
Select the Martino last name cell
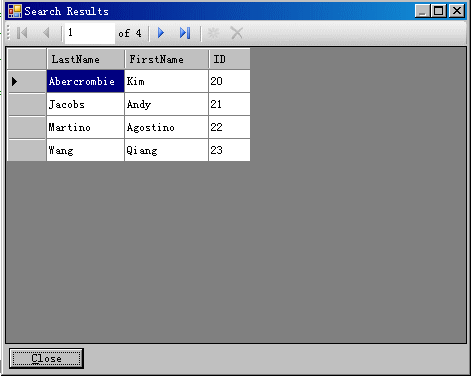coord(86,127)
